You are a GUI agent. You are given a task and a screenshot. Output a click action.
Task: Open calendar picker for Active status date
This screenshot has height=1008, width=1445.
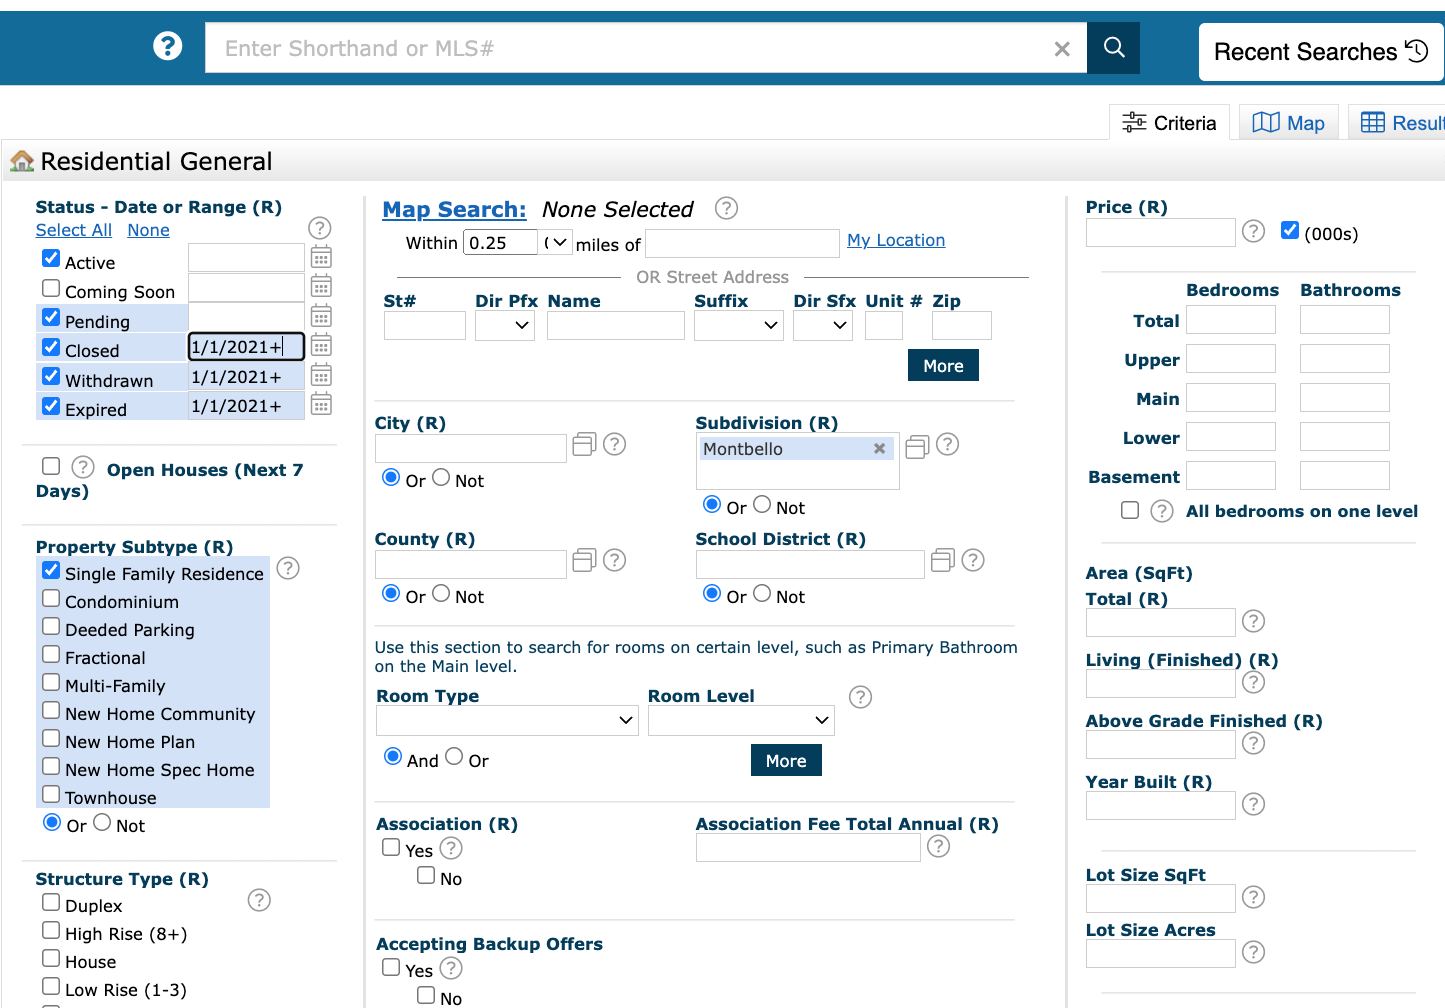pyautogui.click(x=321, y=258)
